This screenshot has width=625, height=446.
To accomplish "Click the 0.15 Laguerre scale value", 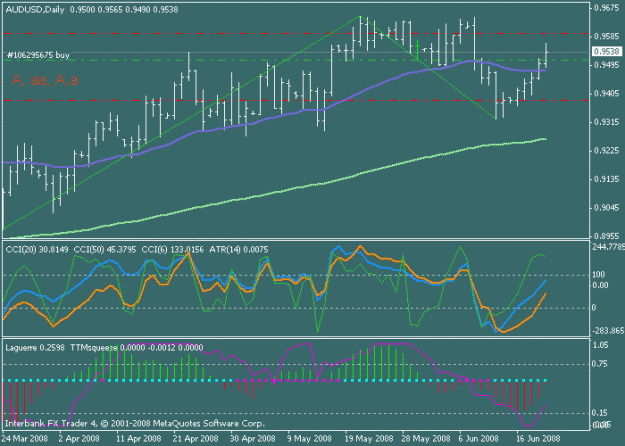I will 601,413.
